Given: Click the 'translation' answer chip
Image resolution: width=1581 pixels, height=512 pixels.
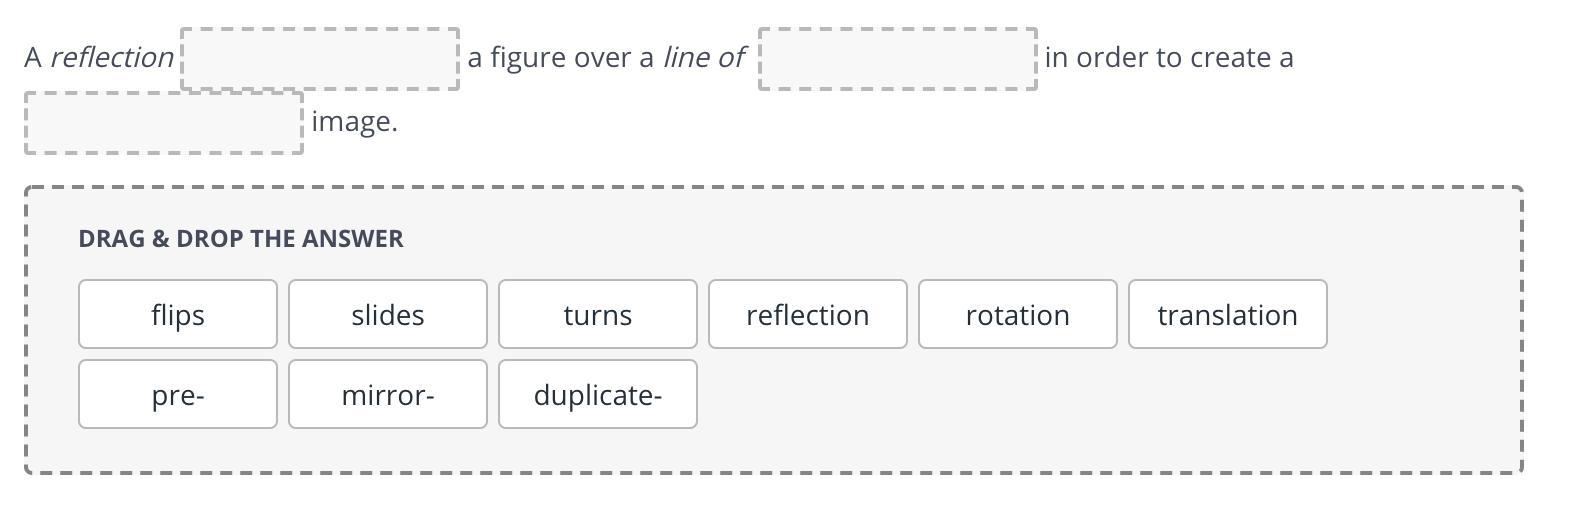Looking at the screenshot, I should click(x=1228, y=315).
